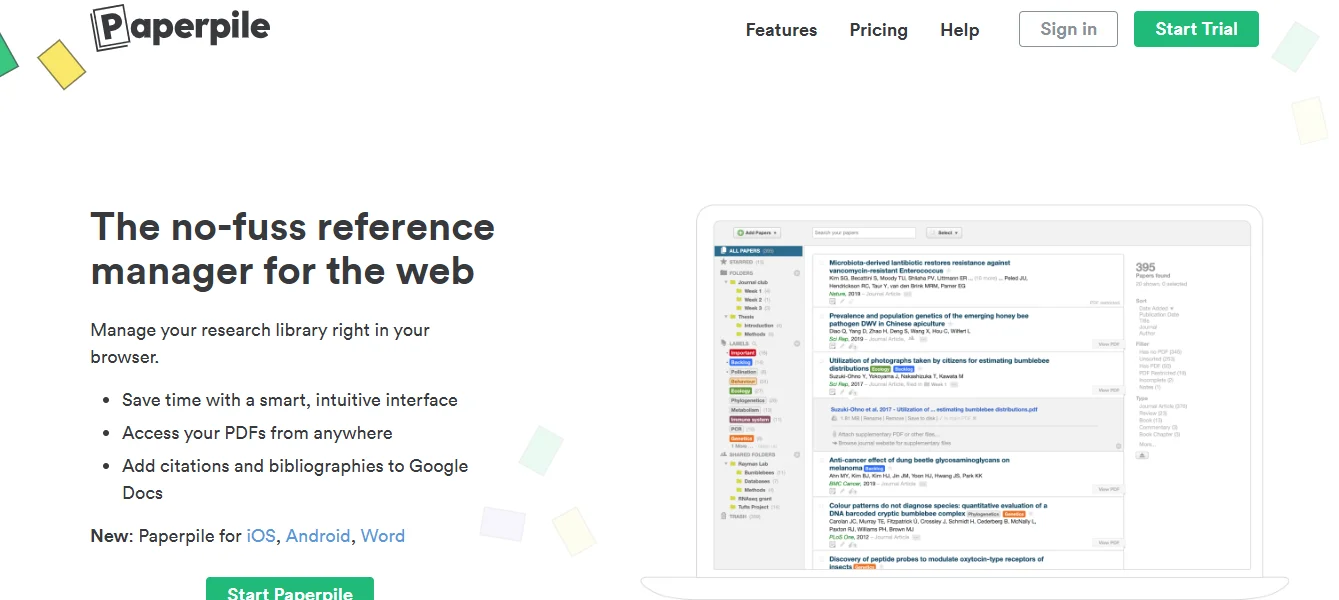Open the Suzuki-Ohno et al. 2017 PDF link

pyautogui.click(x=934, y=409)
